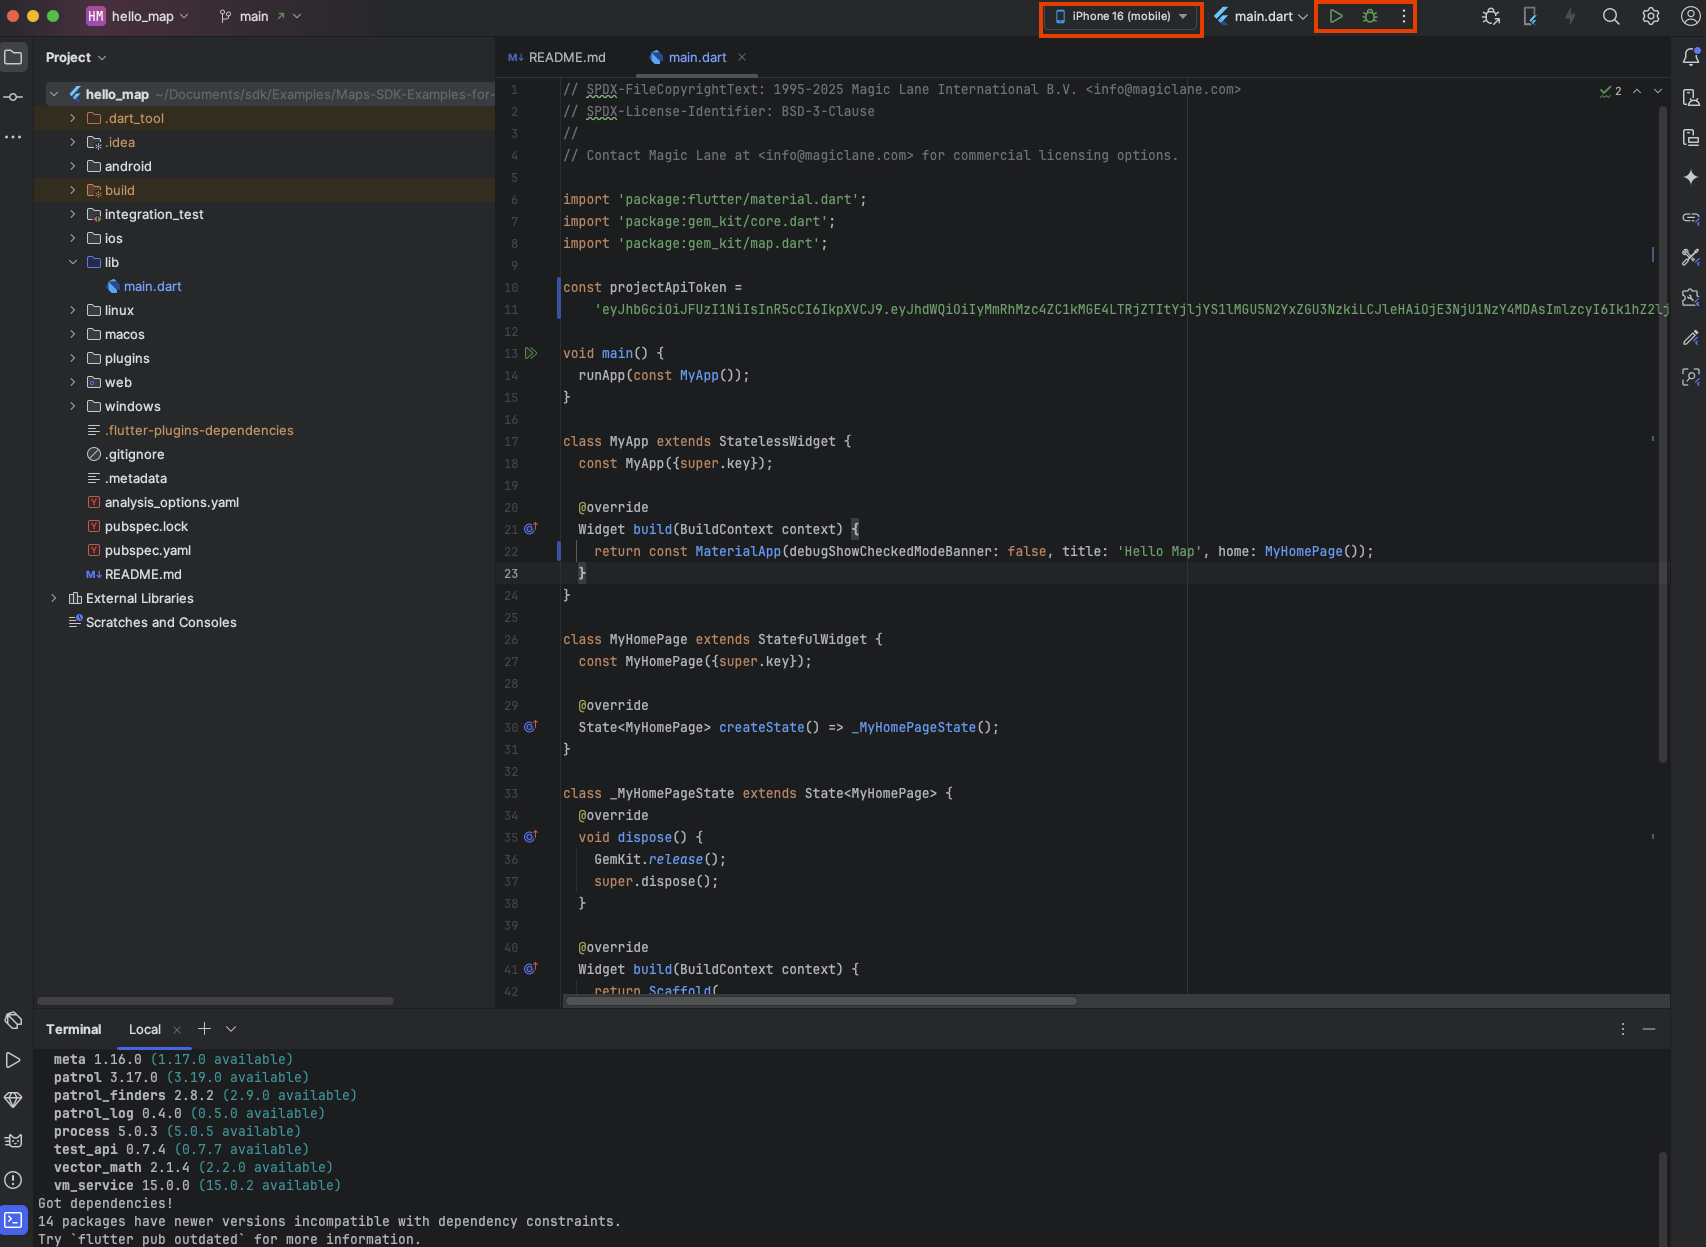
Task: Expand the android folder
Action: pyautogui.click(x=73, y=166)
